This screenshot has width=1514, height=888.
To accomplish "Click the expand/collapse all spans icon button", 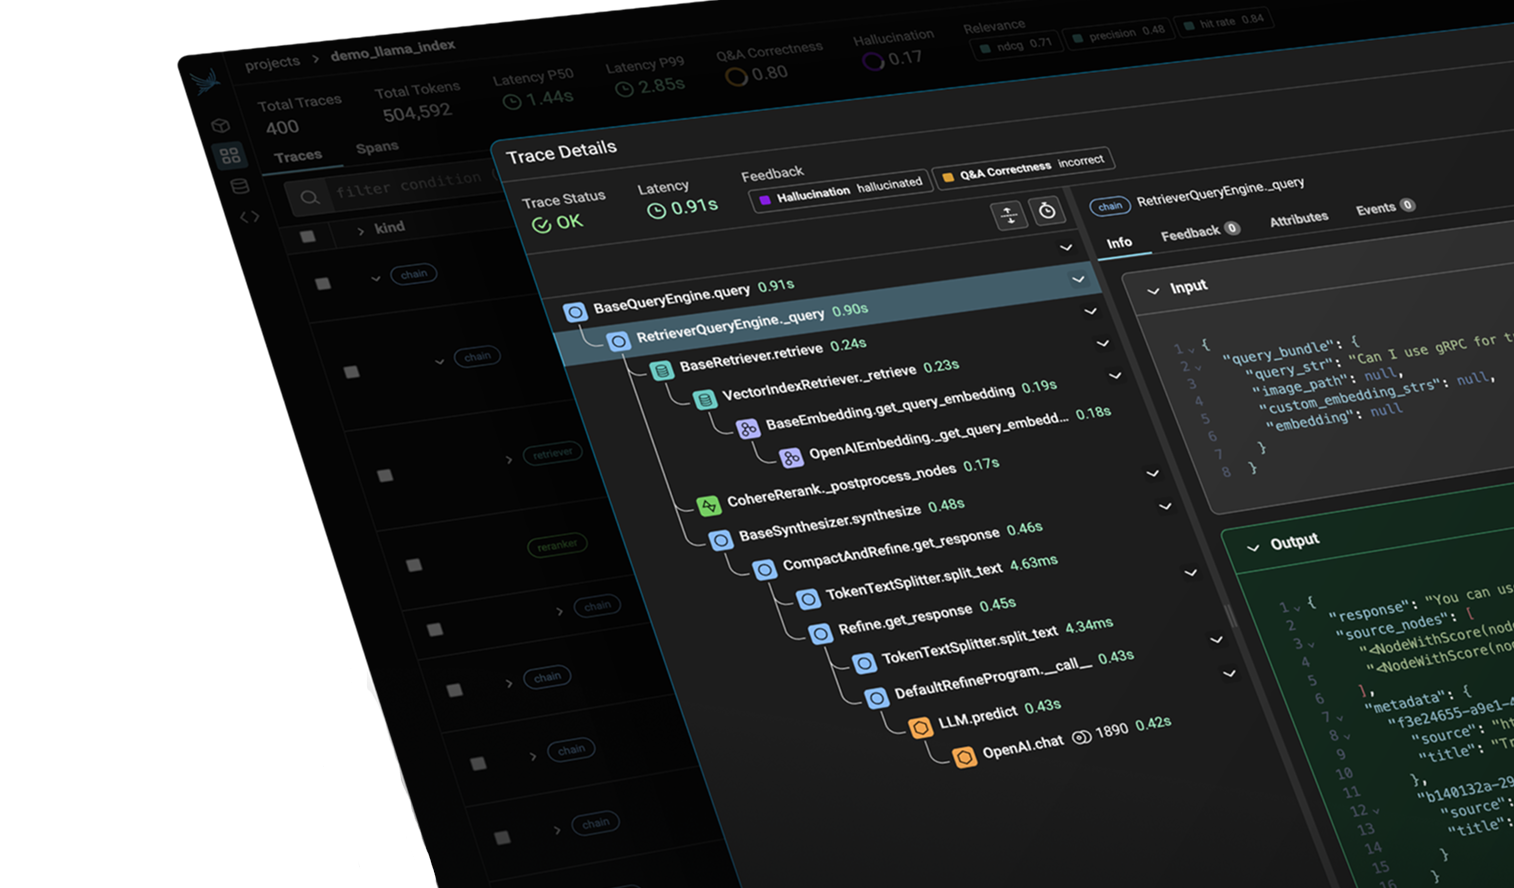I will pyautogui.click(x=1009, y=214).
